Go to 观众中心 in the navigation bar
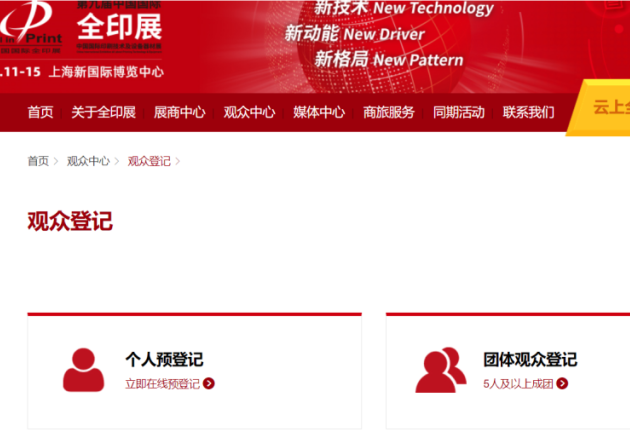 tap(249, 112)
